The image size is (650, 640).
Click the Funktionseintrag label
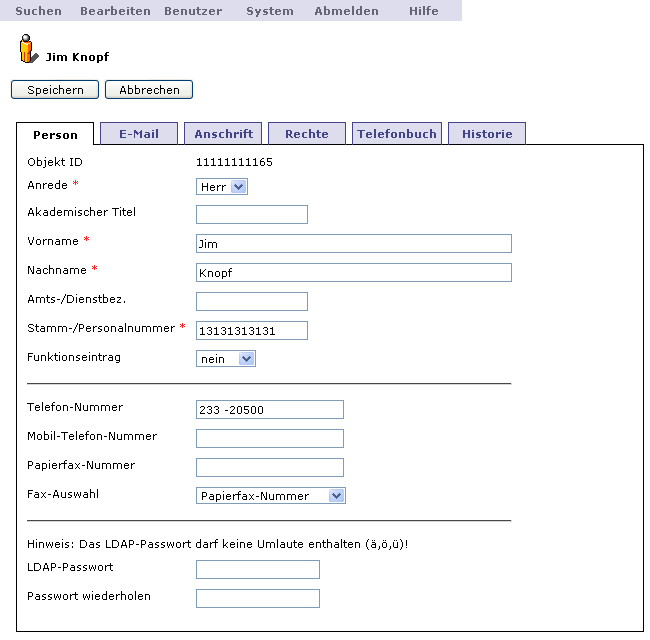(74, 357)
